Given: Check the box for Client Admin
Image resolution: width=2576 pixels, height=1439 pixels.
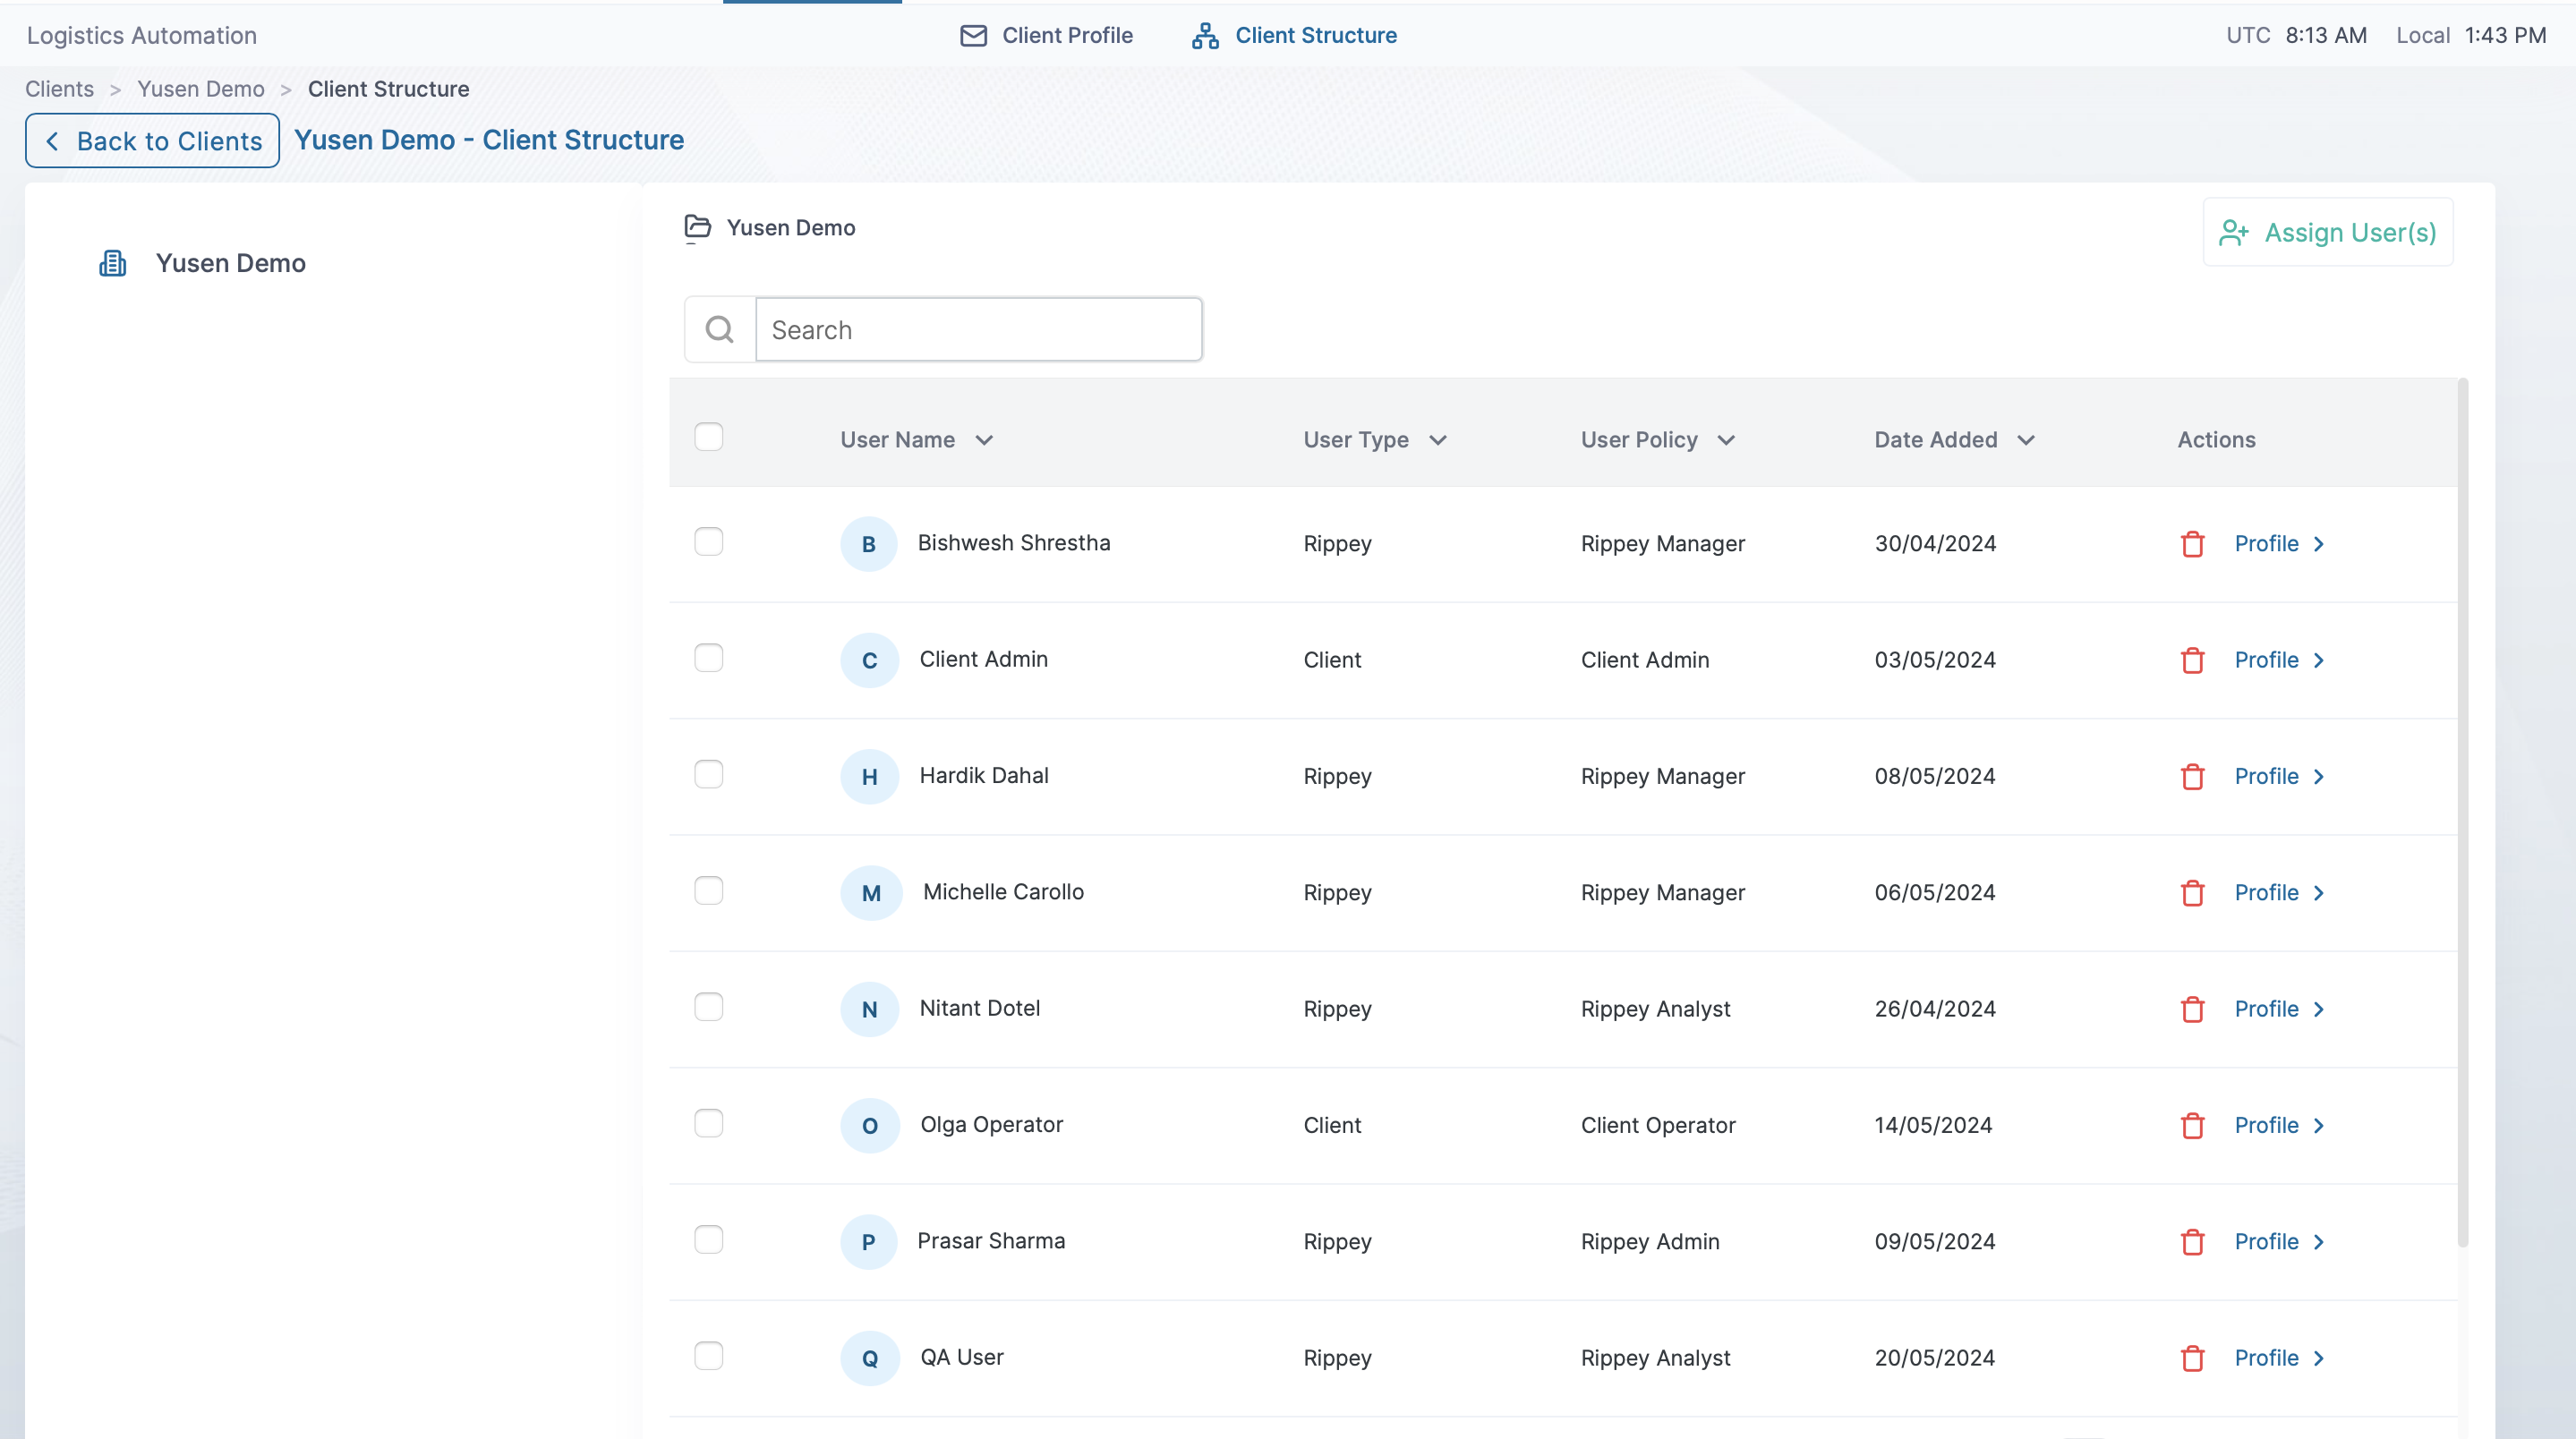Looking at the screenshot, I should coord(708,658).
